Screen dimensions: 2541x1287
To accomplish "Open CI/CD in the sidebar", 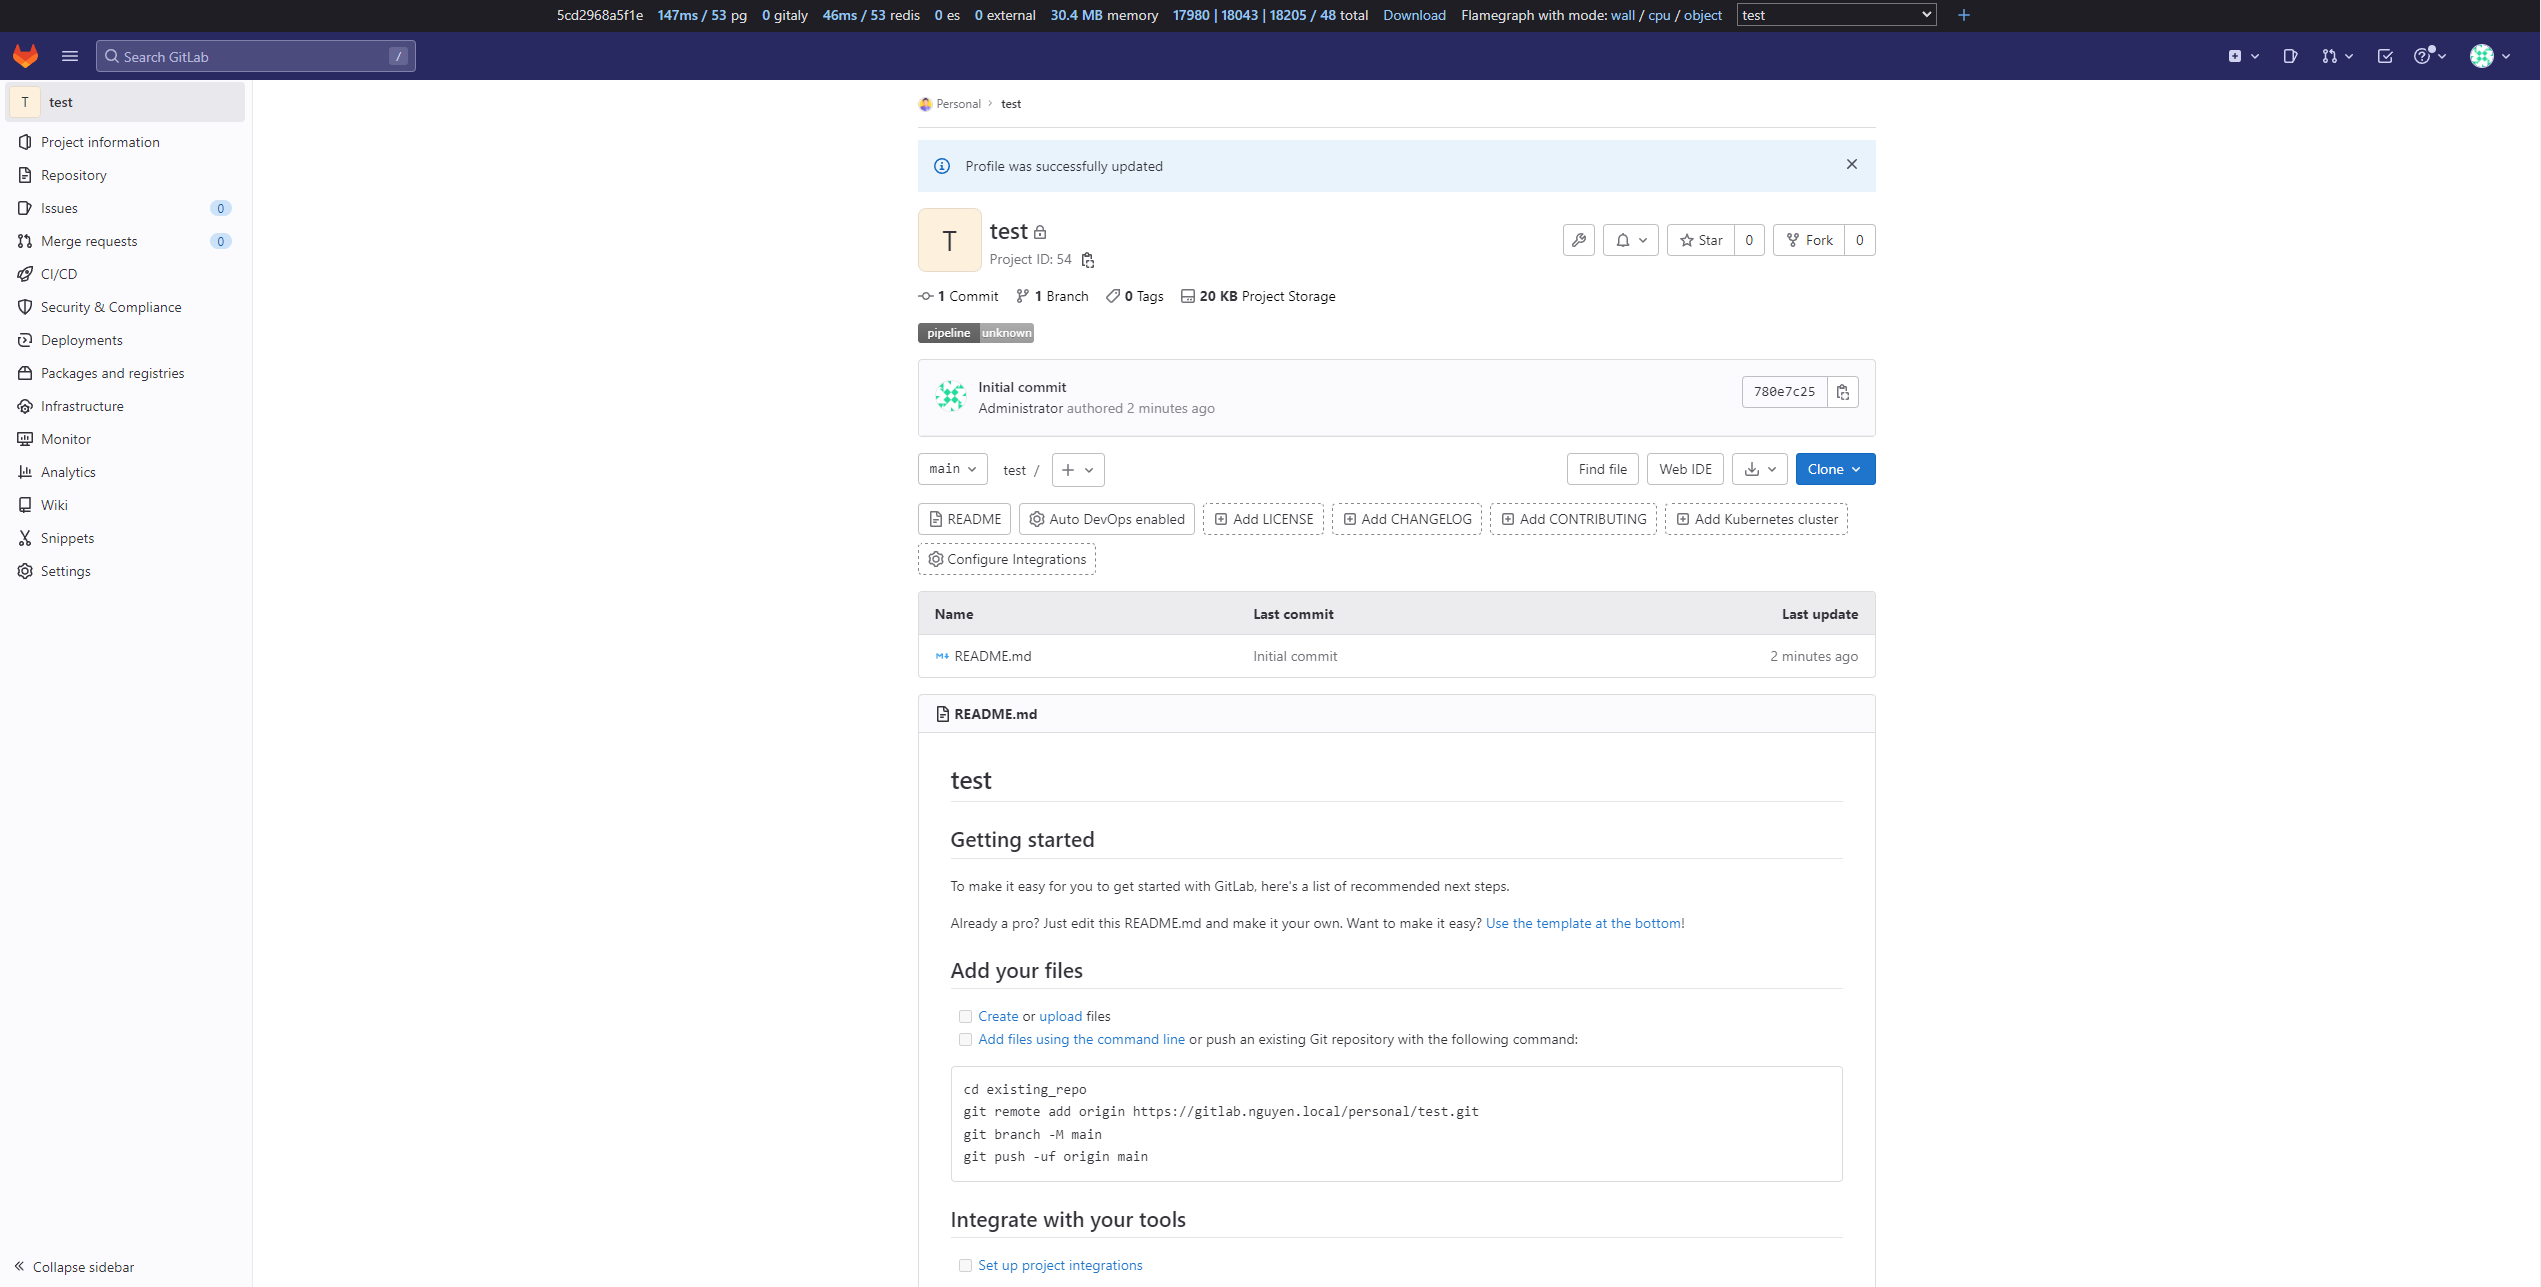I will coord(59,274).
